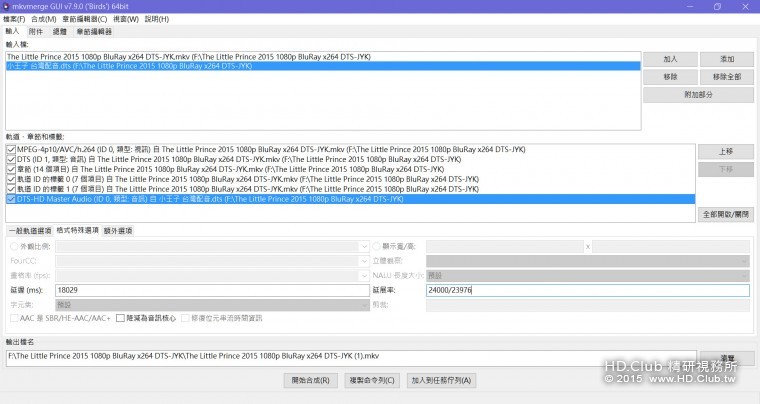Switch to the 總體 tab
Viewport: 760px width, 404px height.
point(59,31)
